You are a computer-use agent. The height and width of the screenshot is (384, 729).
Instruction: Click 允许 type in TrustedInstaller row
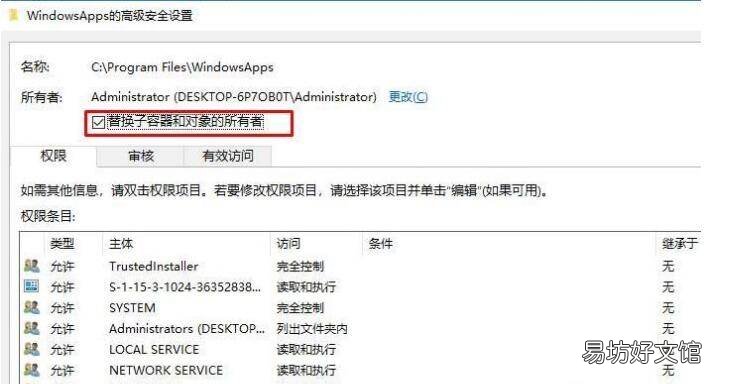[x=62, y=266]
